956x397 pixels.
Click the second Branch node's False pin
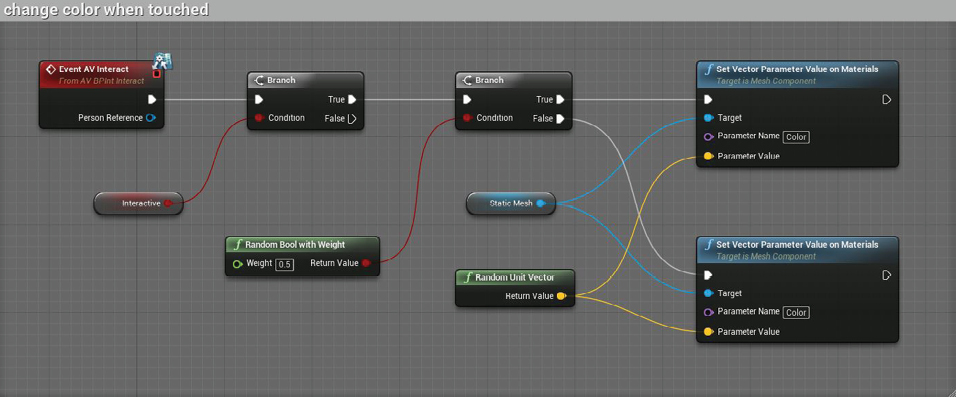560,118
